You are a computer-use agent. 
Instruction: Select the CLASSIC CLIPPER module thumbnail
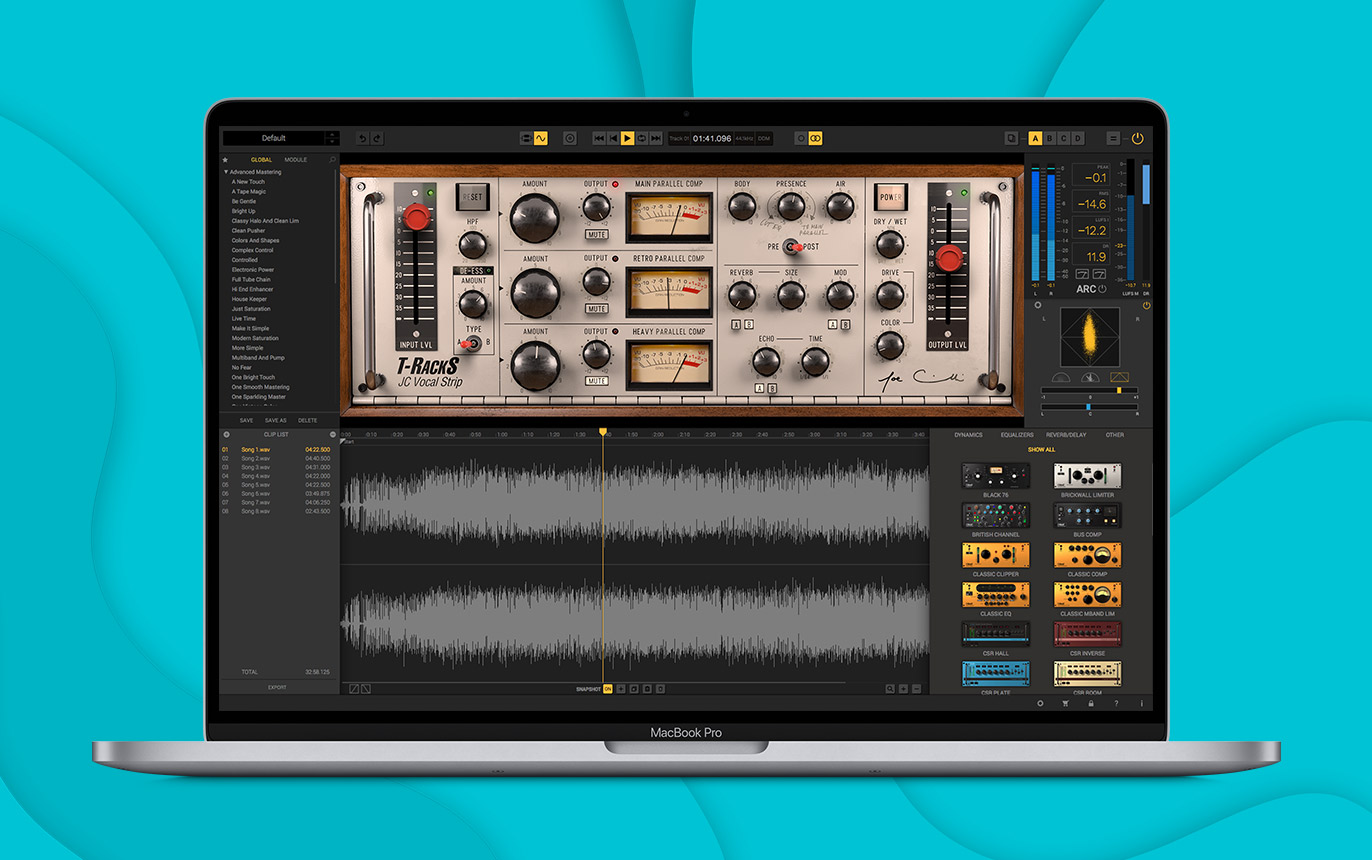pos(995,555)
